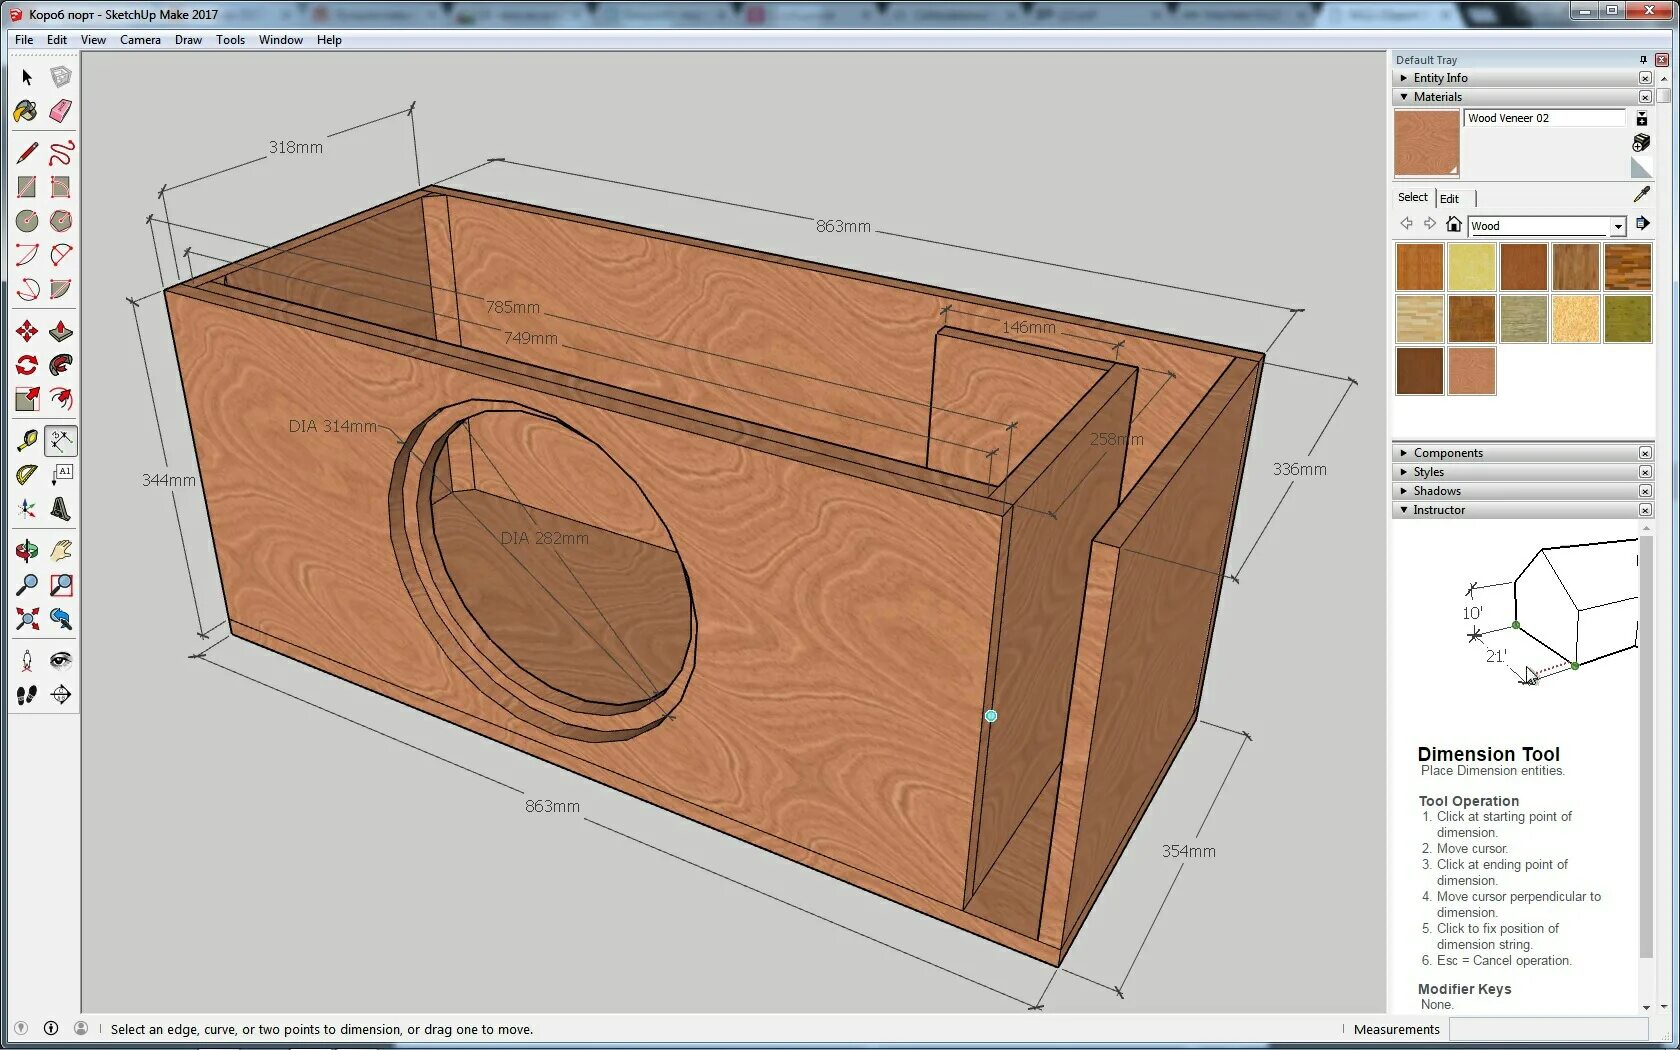Select the Rotate tool
Image resolution: width=1680 pixels, height=1050 pixels.
click(x=27, y=365)
